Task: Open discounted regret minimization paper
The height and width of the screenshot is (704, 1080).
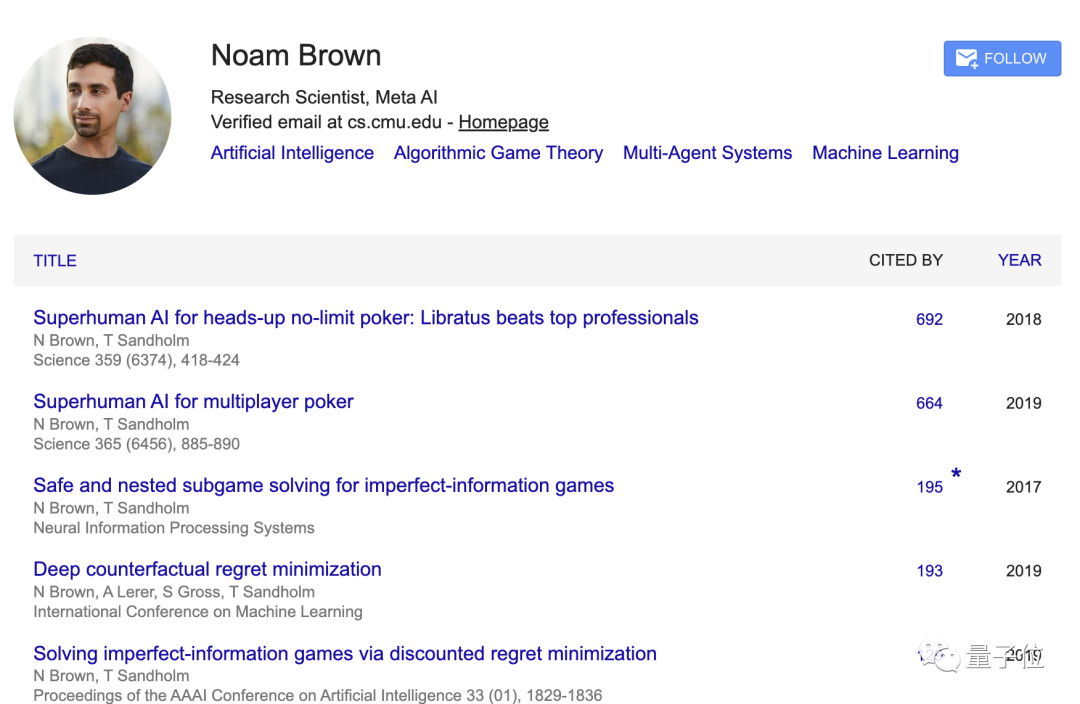Action: [345, 654]
